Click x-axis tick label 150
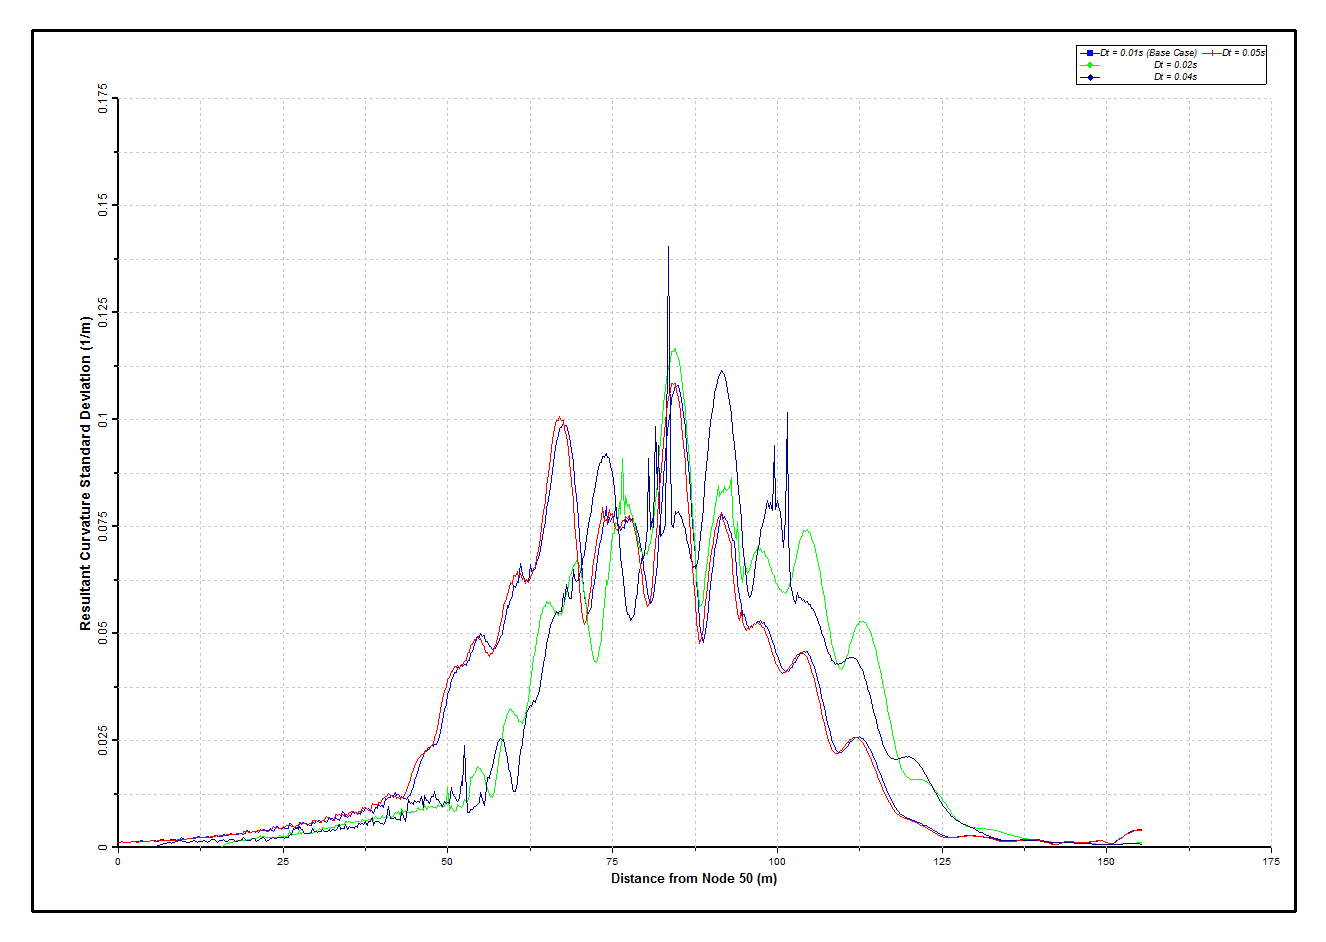 1106,861
